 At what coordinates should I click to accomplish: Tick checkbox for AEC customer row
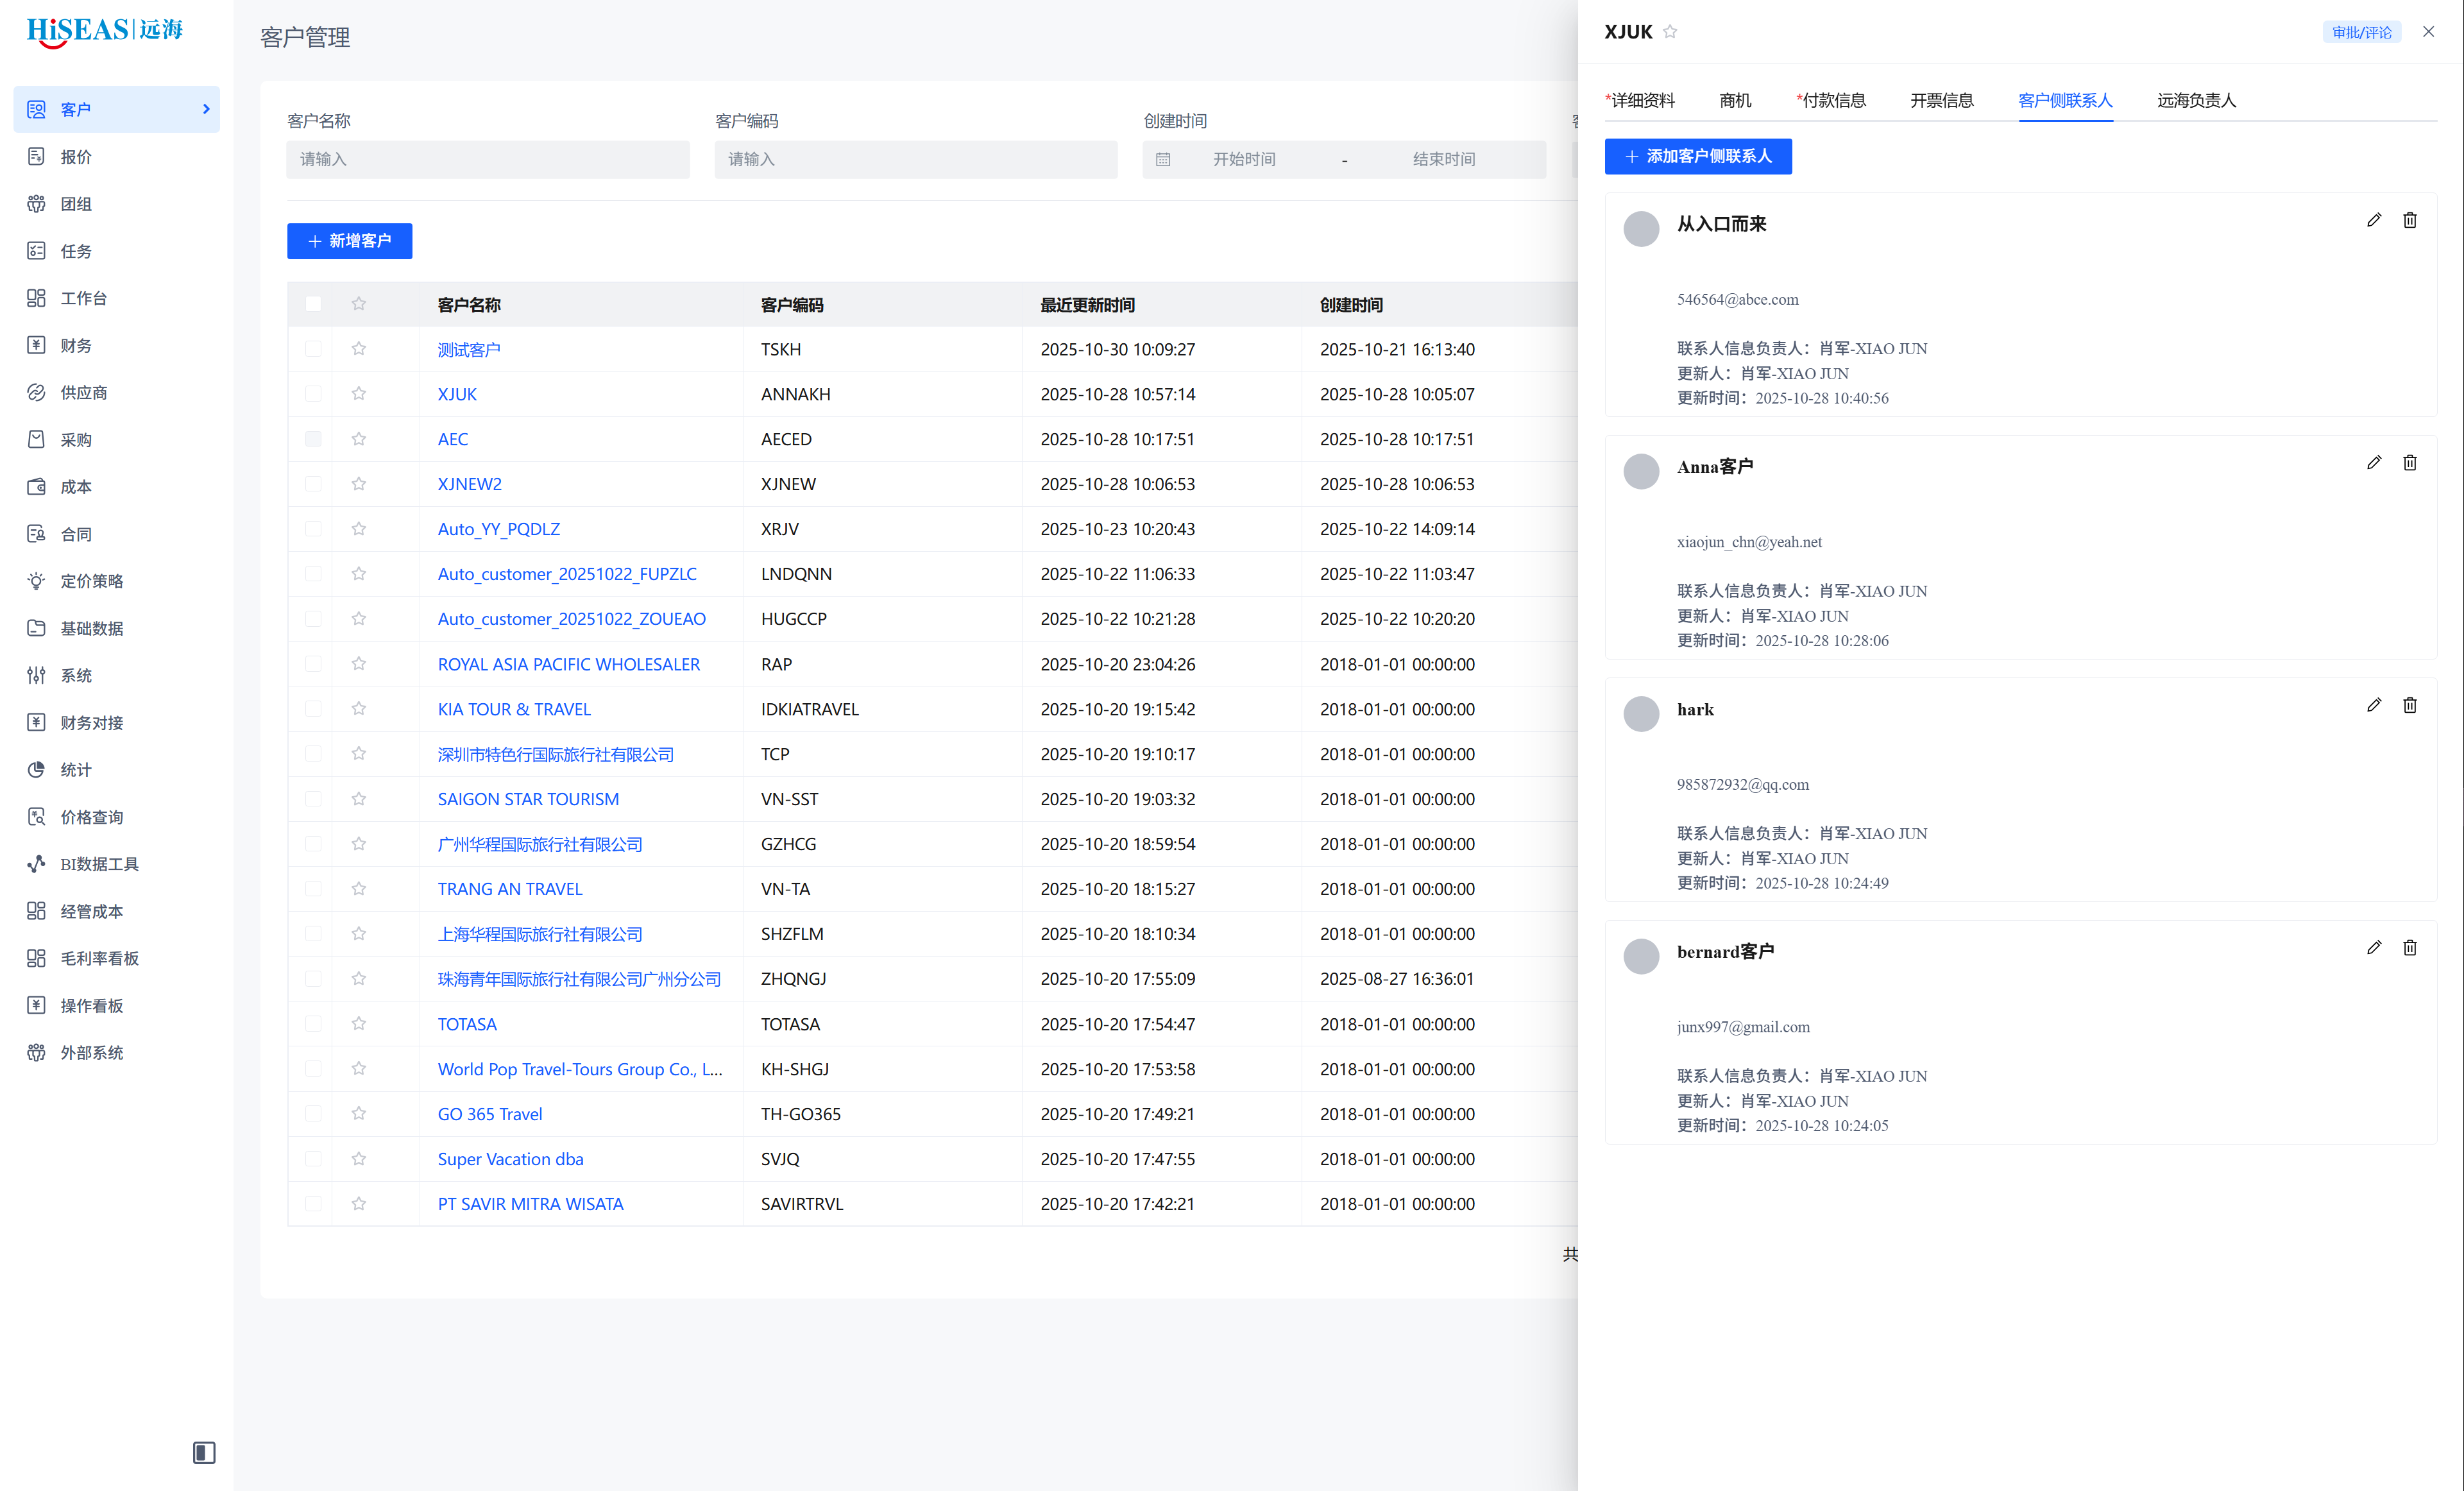coord(313,439)
